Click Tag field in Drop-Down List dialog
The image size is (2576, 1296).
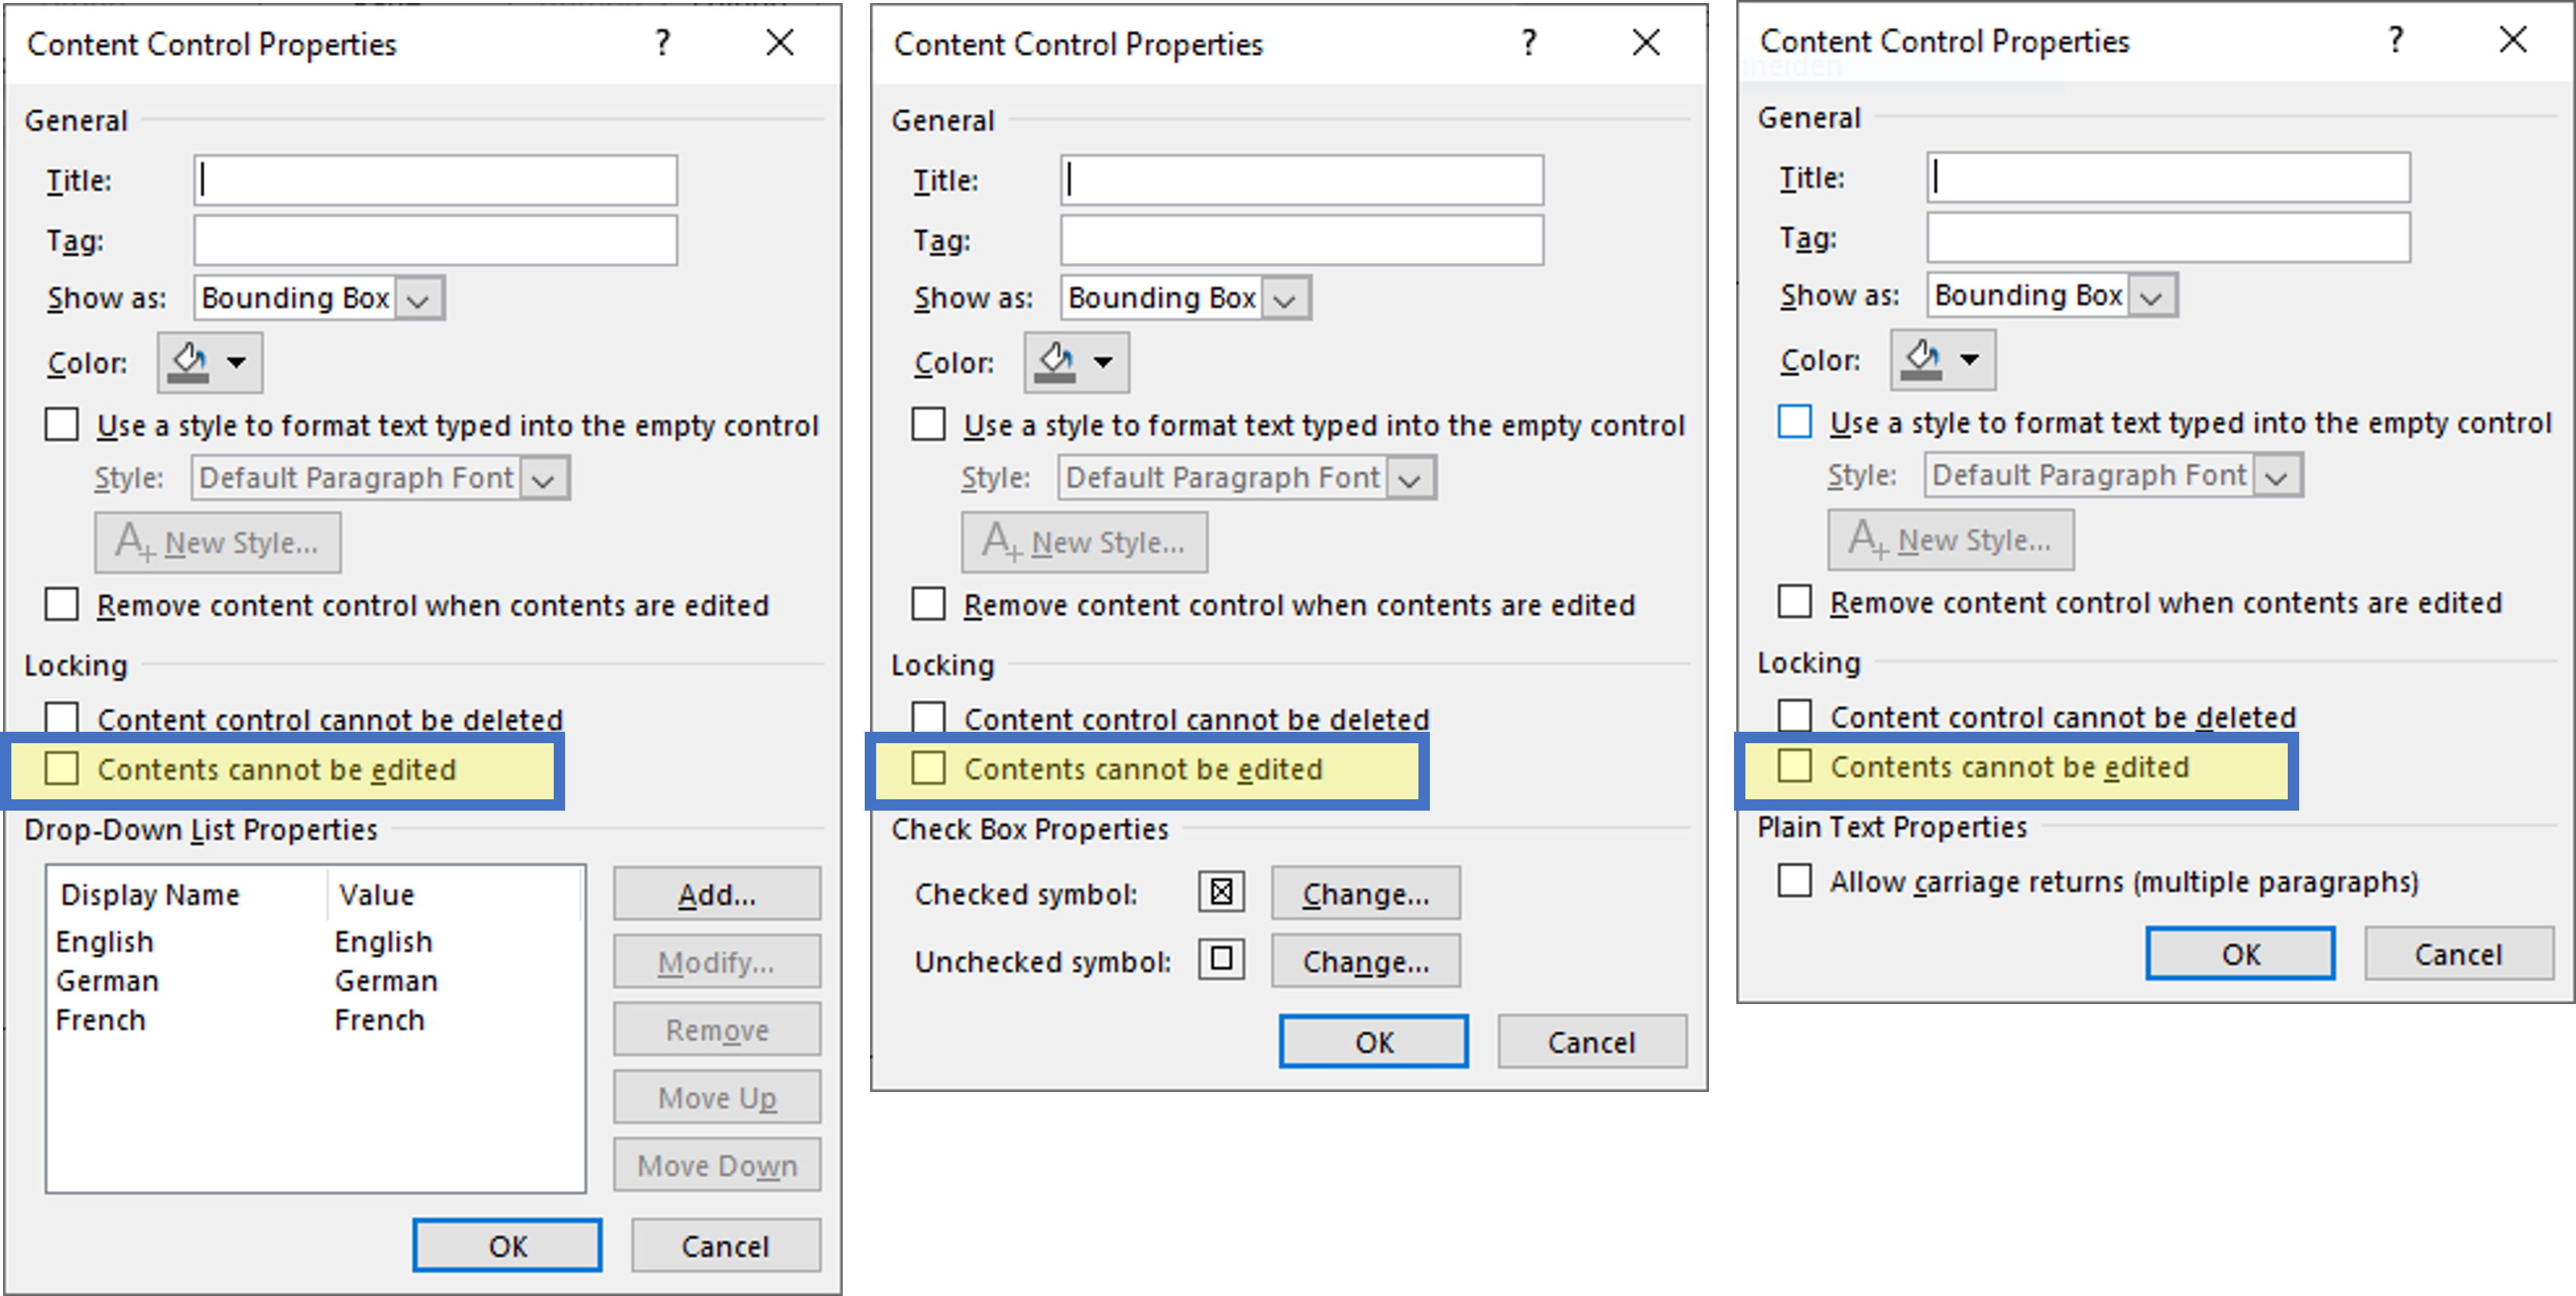(435, 240)
